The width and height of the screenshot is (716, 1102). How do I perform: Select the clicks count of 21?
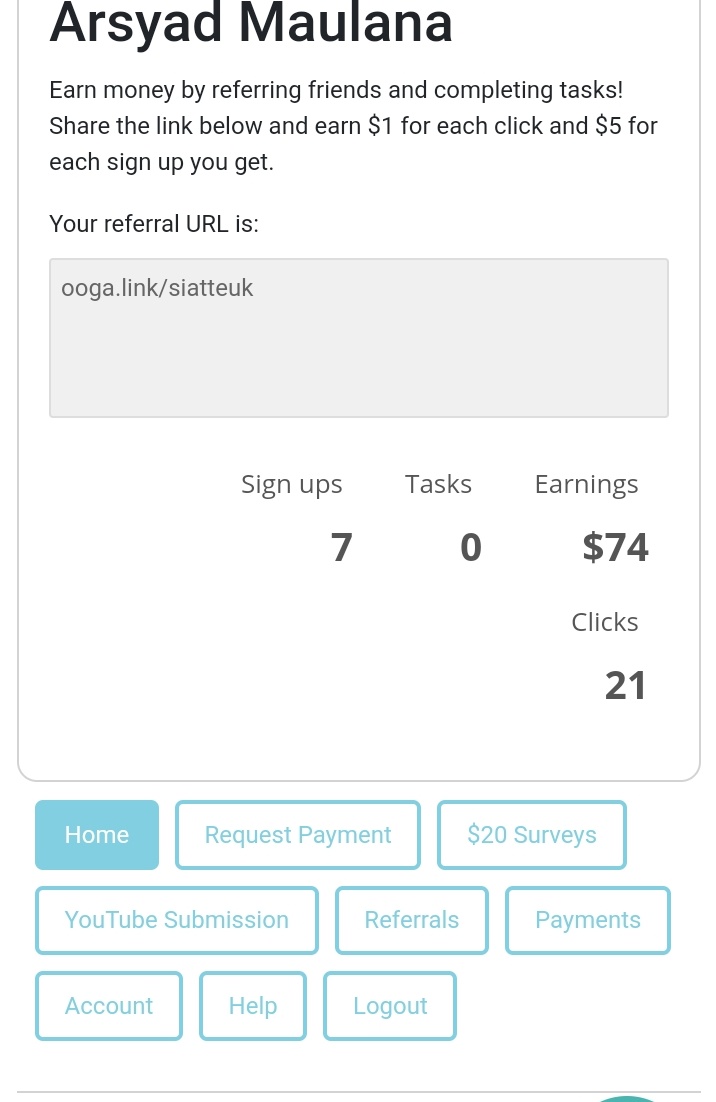coord(625,686)
